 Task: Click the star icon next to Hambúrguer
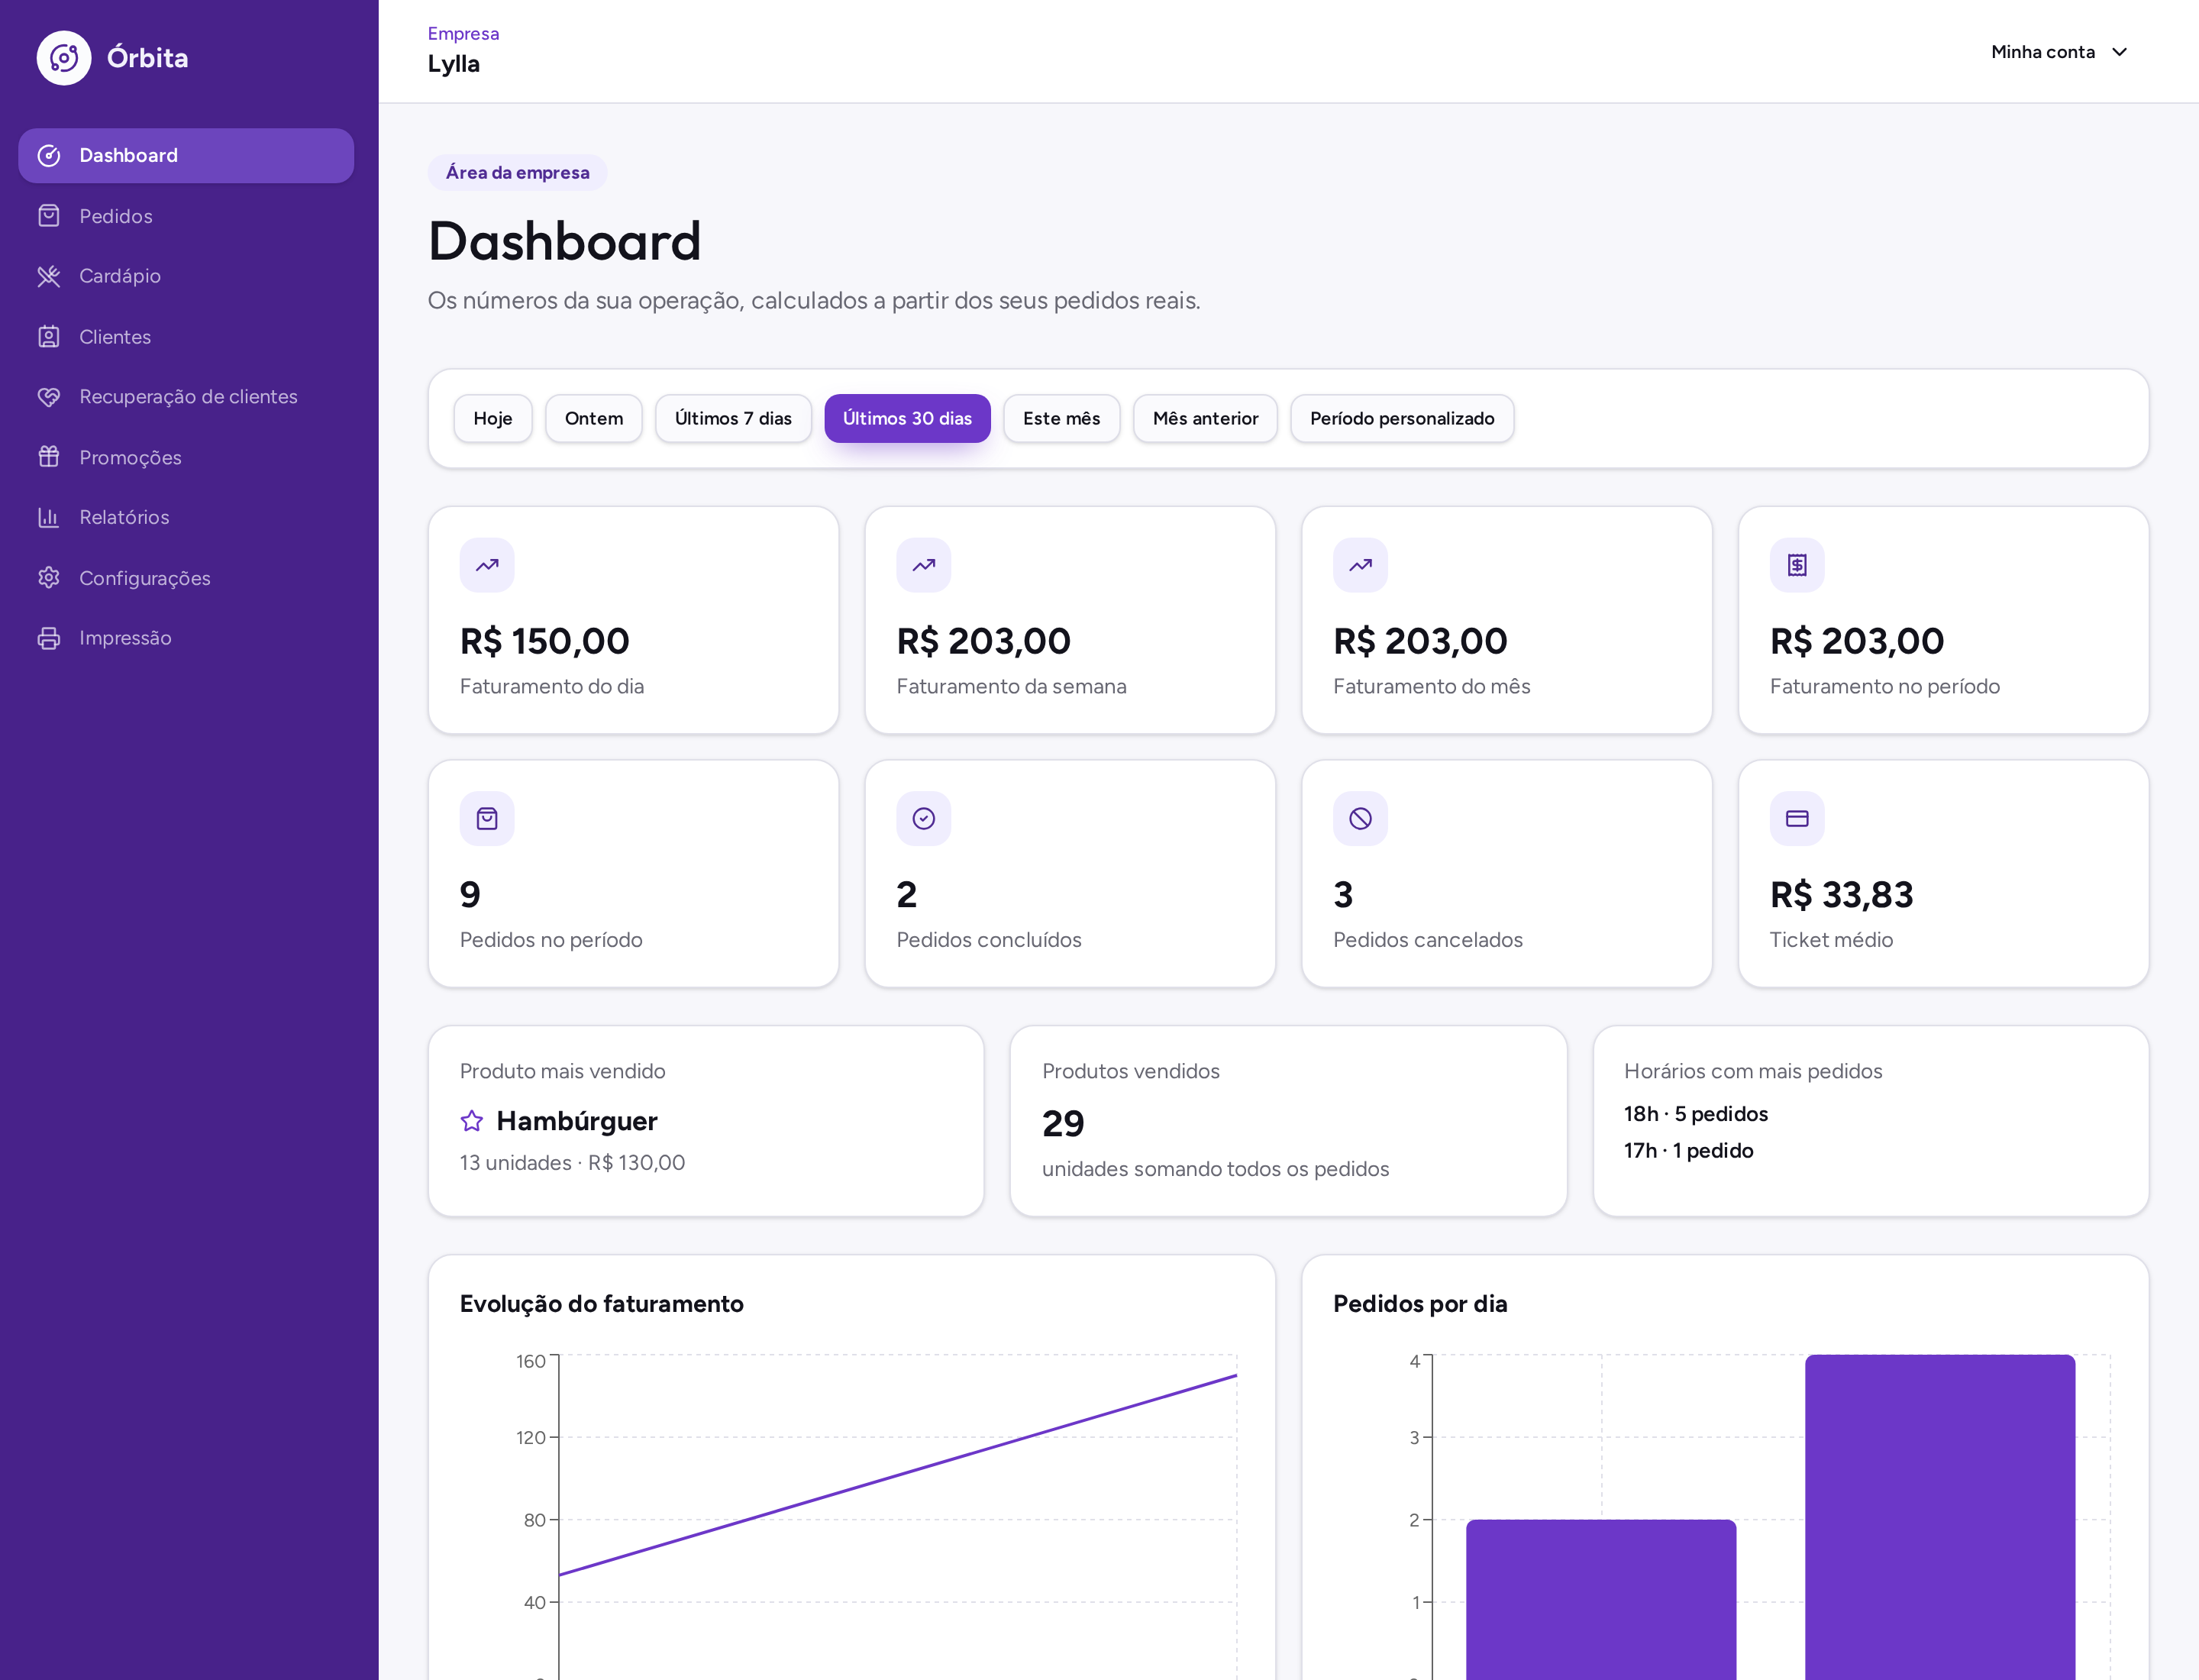coord(472,1121)
